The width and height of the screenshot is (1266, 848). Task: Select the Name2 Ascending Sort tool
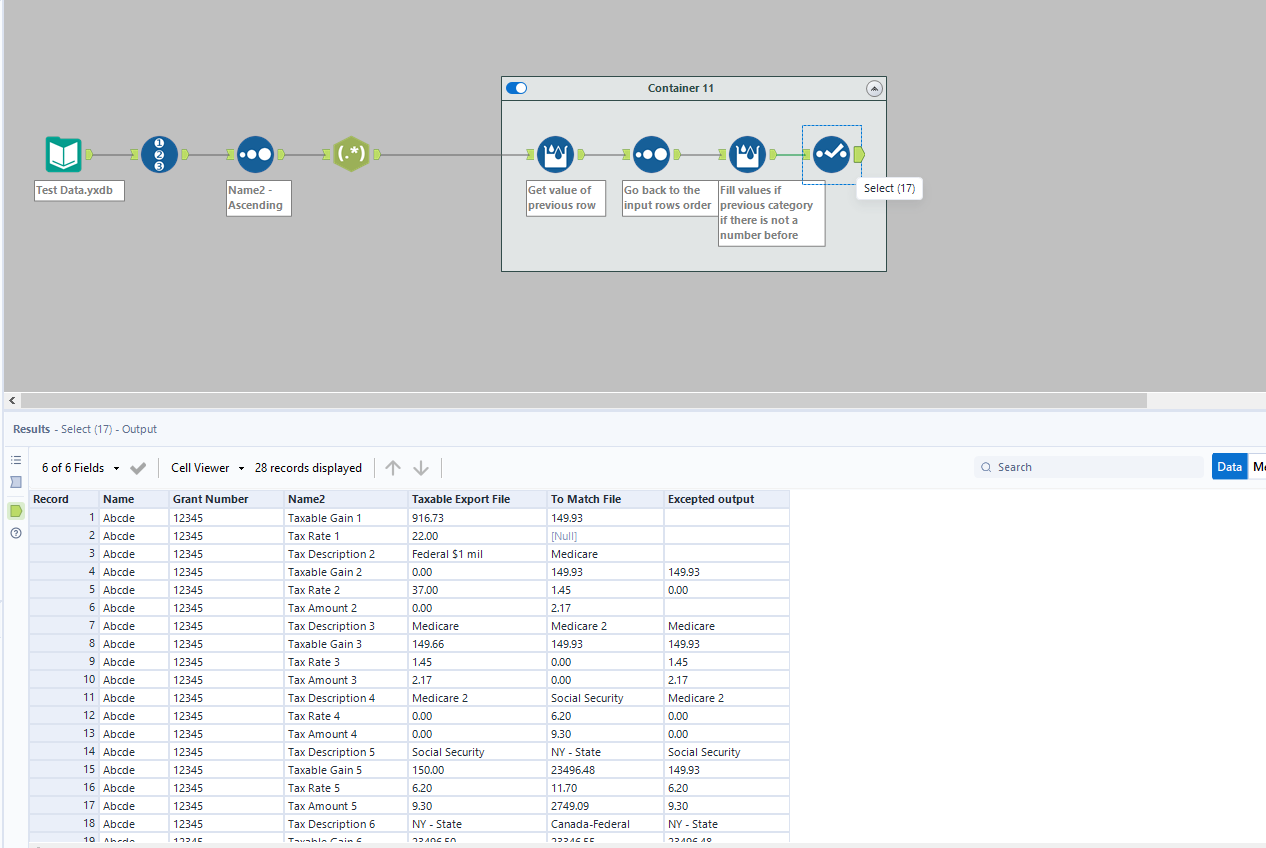point(256,153)
